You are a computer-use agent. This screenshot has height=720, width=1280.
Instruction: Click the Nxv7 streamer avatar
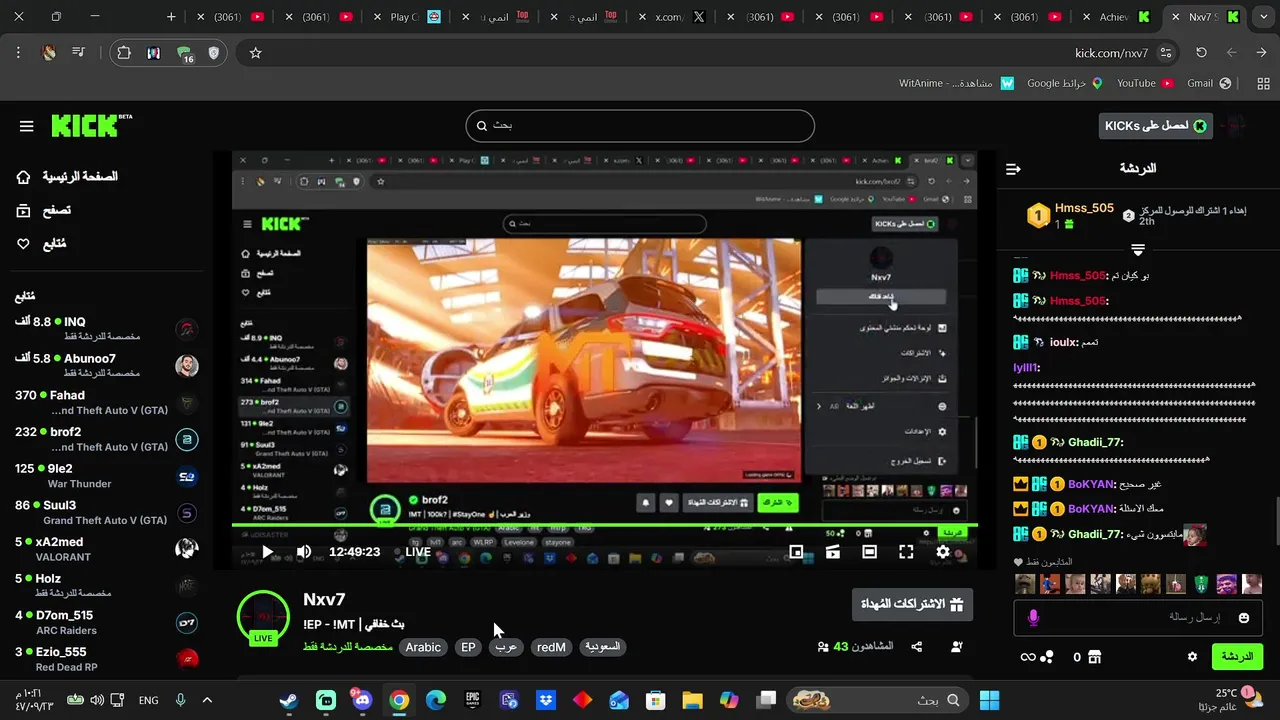tap(263, 617)
